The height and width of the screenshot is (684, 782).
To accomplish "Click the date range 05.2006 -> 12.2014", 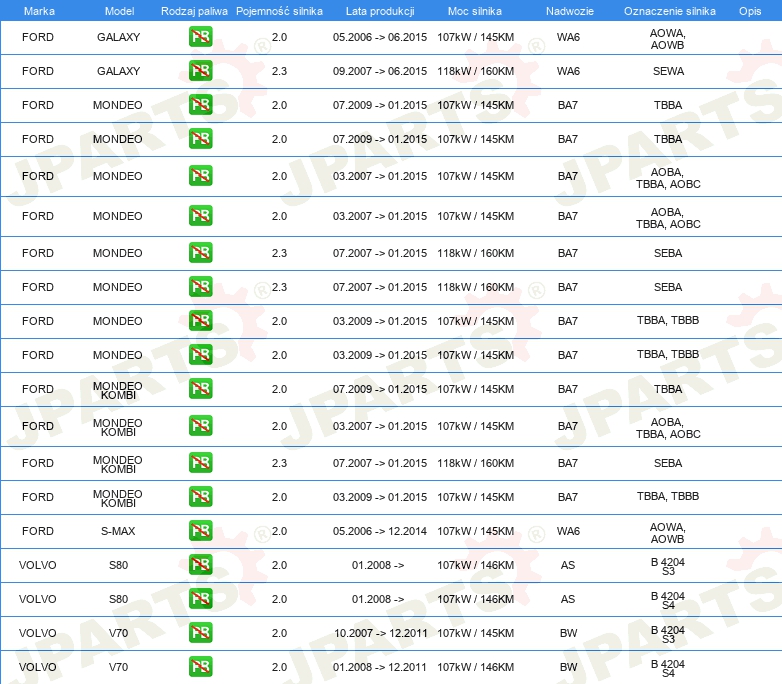I will coord(380,531).
